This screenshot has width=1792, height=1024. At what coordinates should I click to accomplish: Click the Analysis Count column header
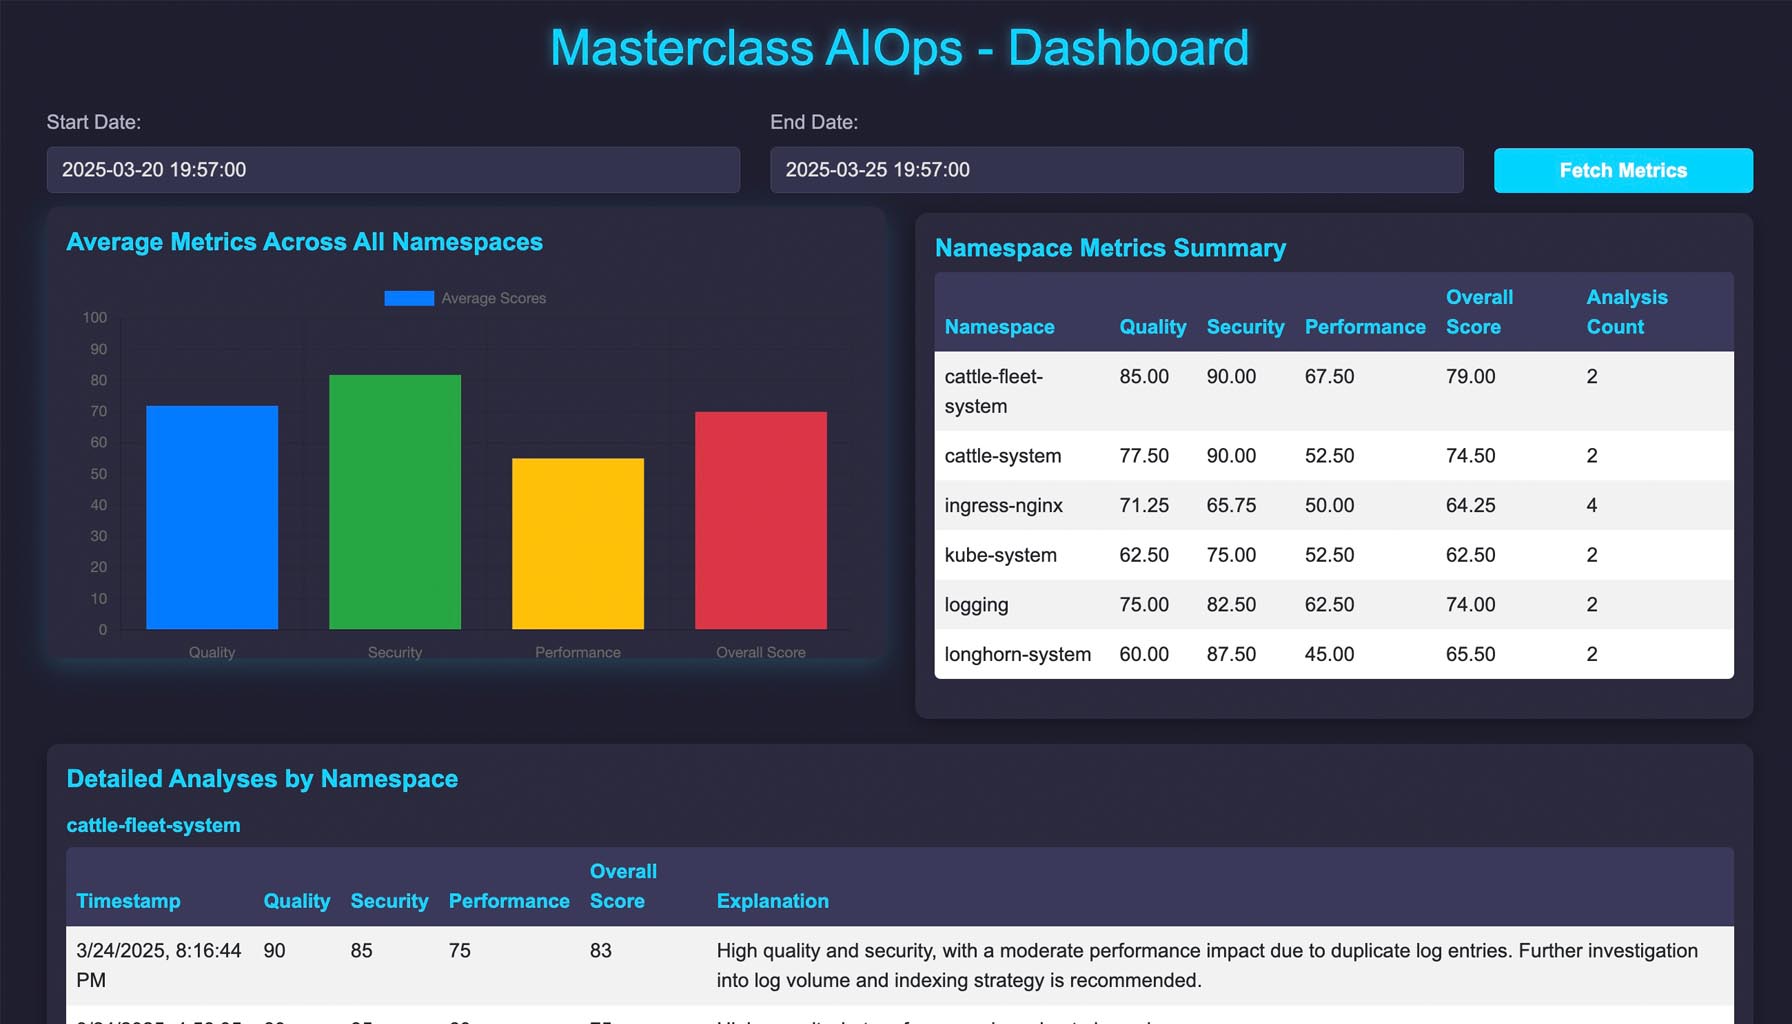tap(1626, 312)
